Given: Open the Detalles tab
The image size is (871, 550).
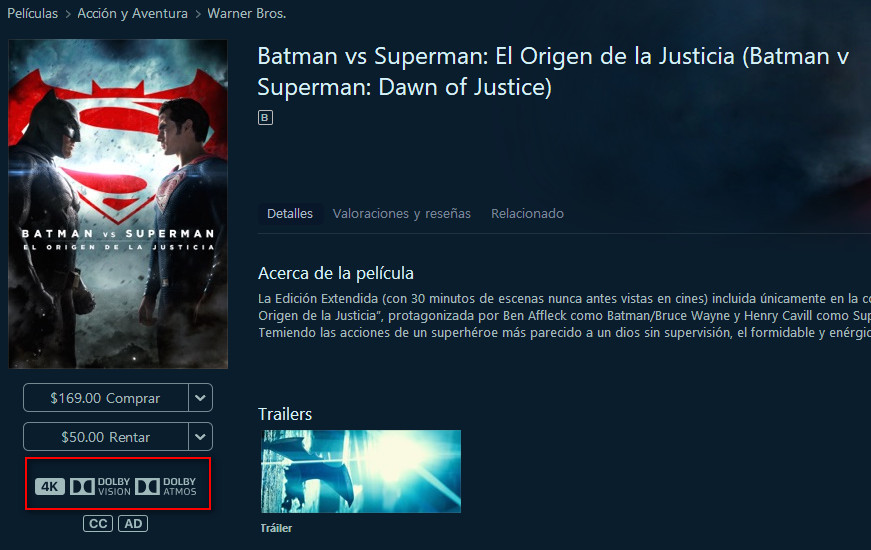Looking at the screenshot, I should [290, 214].
